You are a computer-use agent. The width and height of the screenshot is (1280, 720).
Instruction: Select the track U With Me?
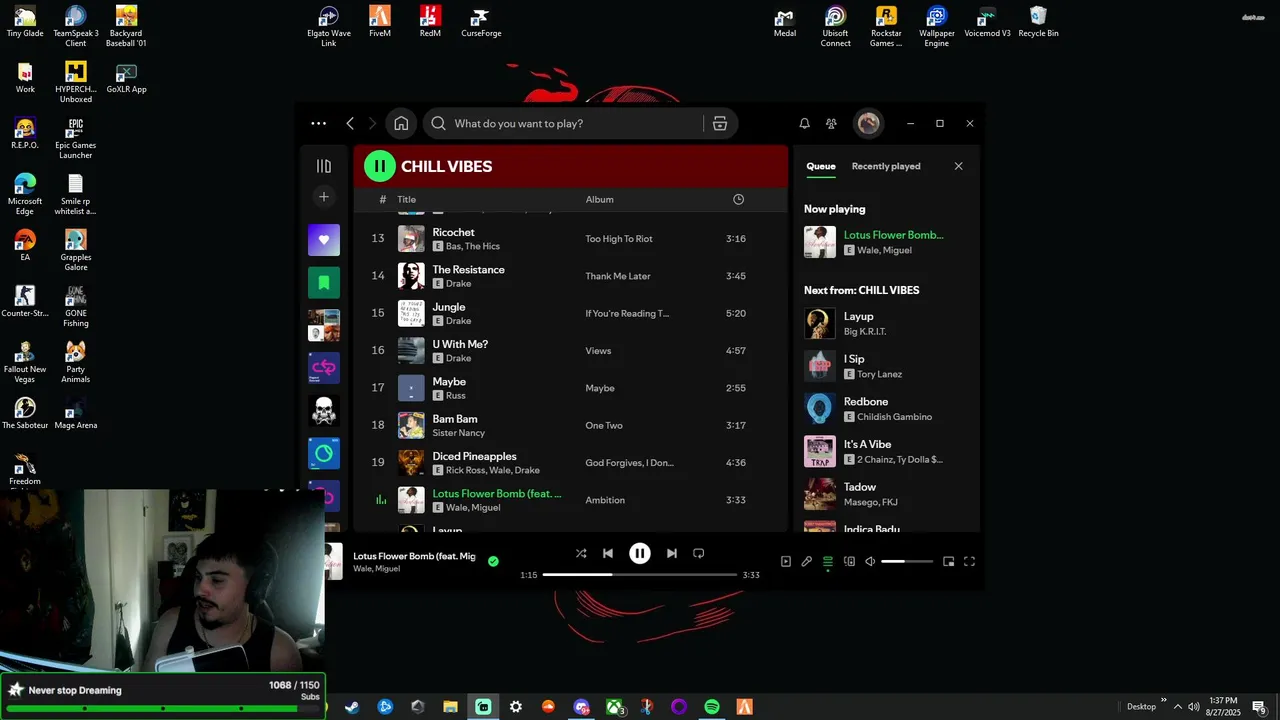(460, 344)
